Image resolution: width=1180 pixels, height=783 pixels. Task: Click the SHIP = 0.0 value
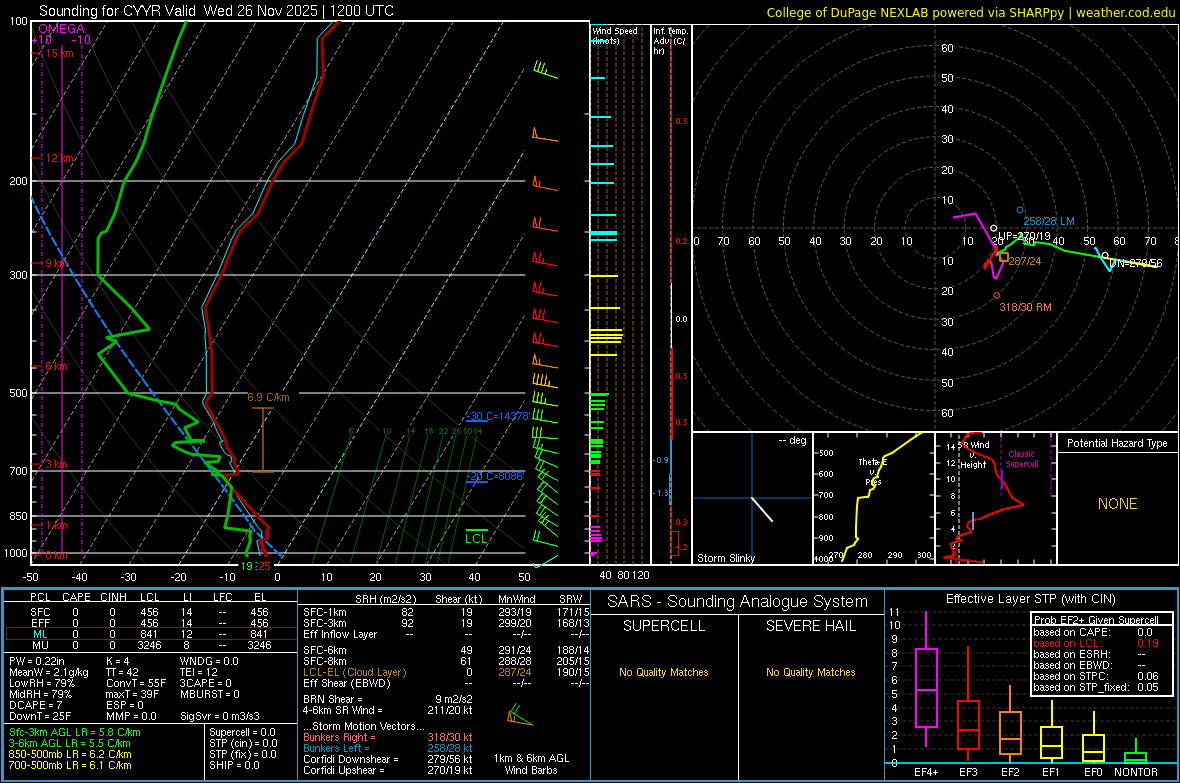tap(234, 765)
